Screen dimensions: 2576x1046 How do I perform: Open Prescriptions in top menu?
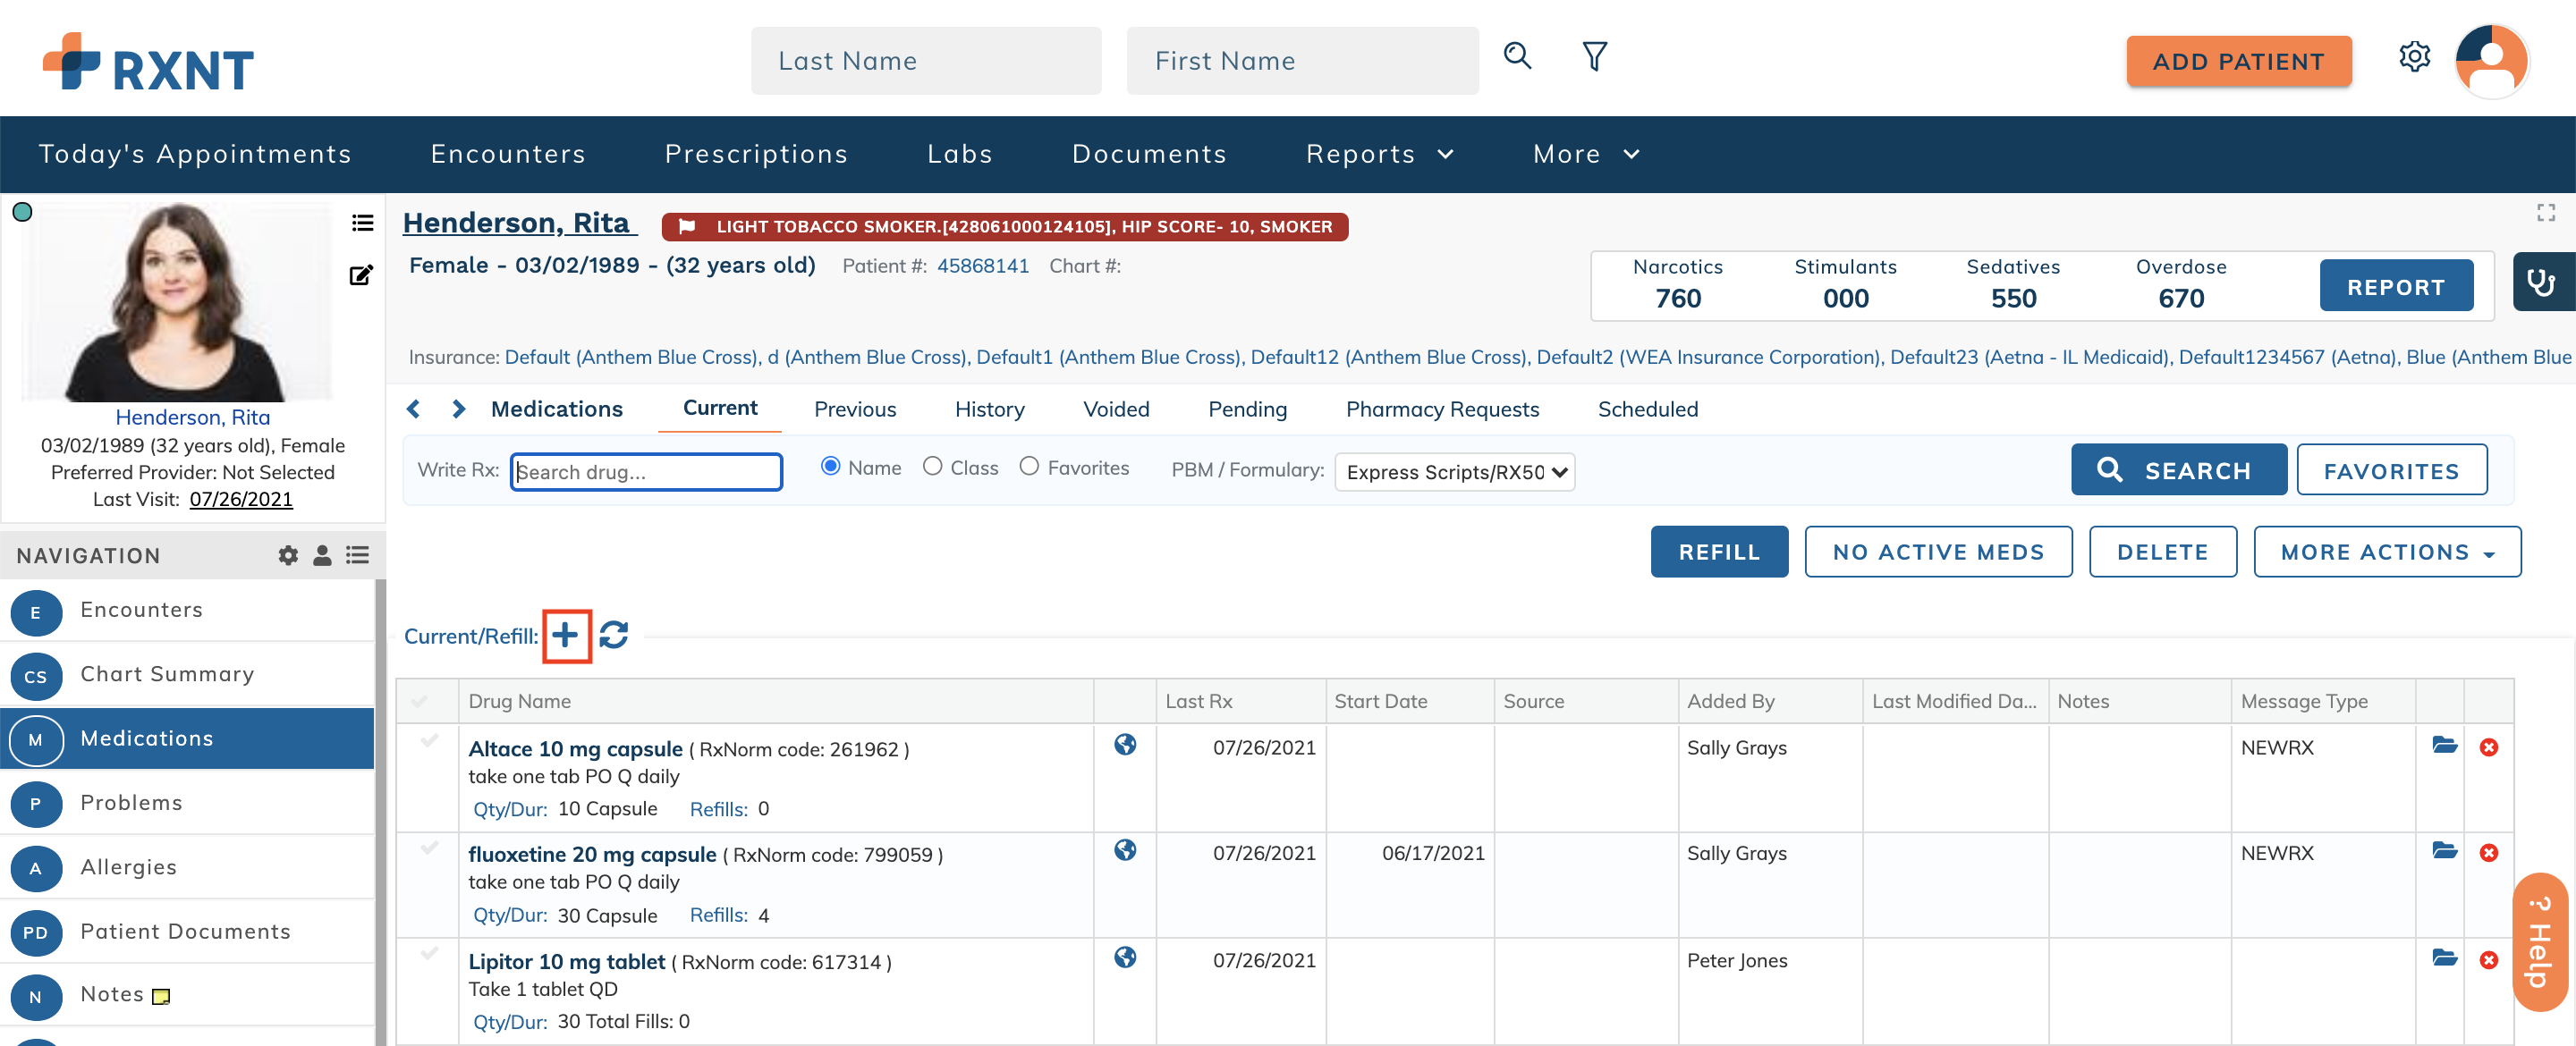pyautogui.click(x=756, y=154)
